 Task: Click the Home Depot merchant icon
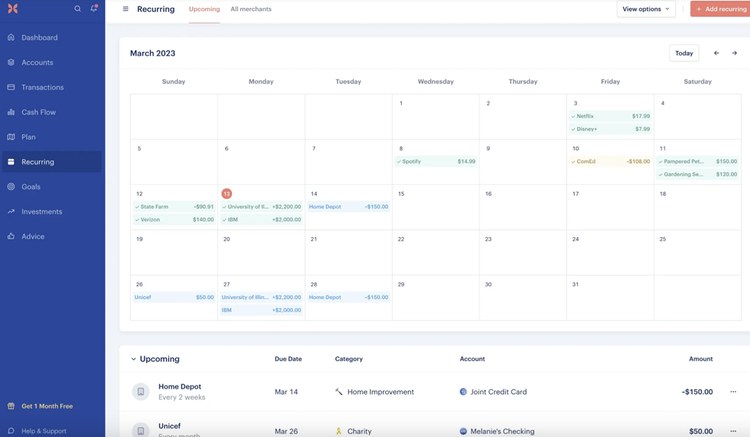(x=141, y=392)
